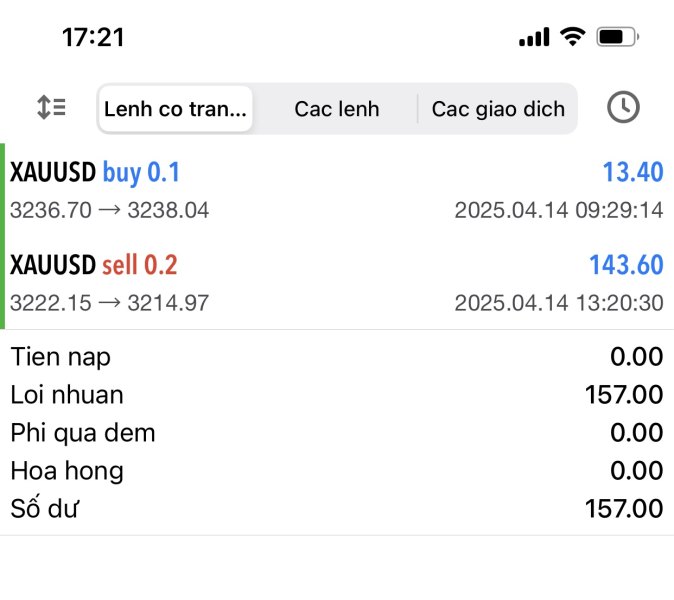The width and height of the screenshot is (674, 600).
Task: Select the 'Lenh co tran...' tab
Action: pos(175,109)
